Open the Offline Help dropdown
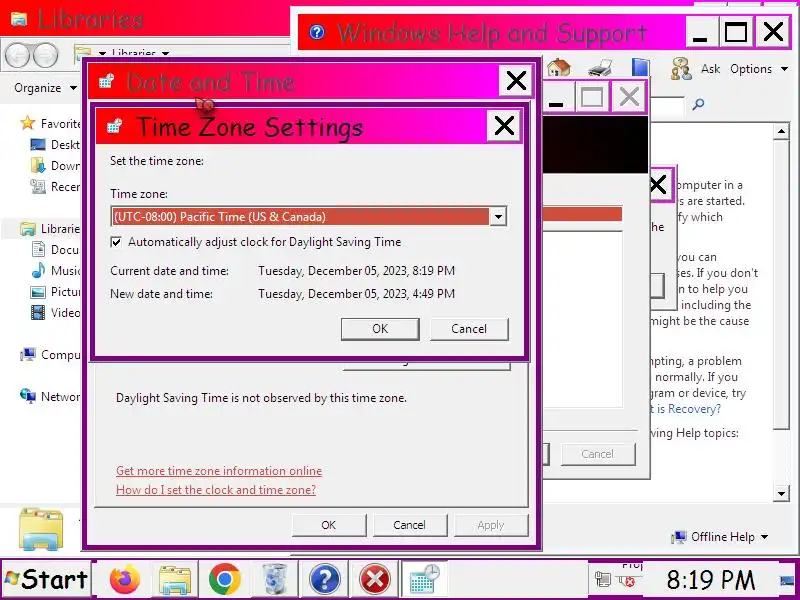This screenshot has height=600, width=800. point(721,537)
